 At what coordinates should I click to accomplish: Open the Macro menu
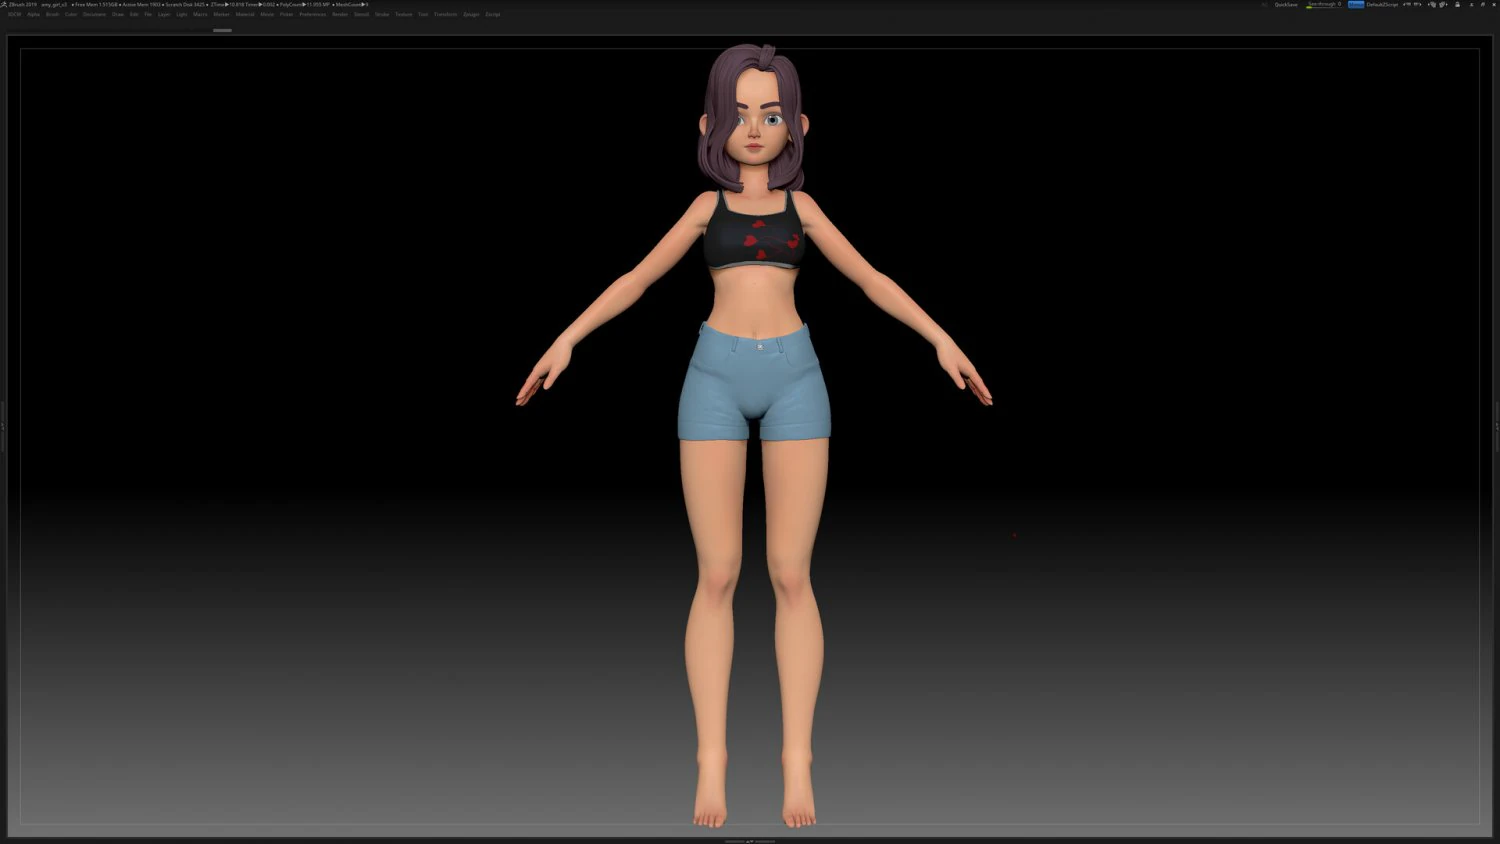pos(200,14)
